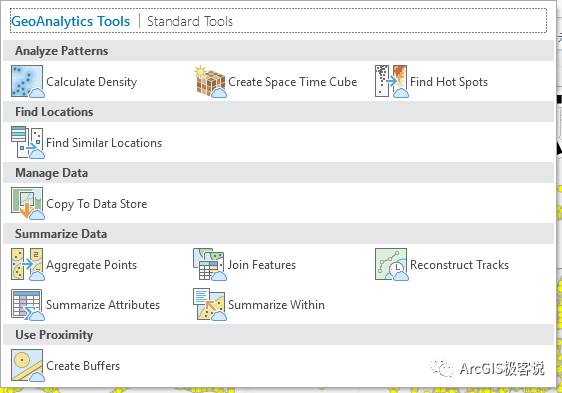Viewport: 562px width, 393px height.
Task: Click the Calculate Density tool icon
Action: pyautogui.click(x=28, y=81)
